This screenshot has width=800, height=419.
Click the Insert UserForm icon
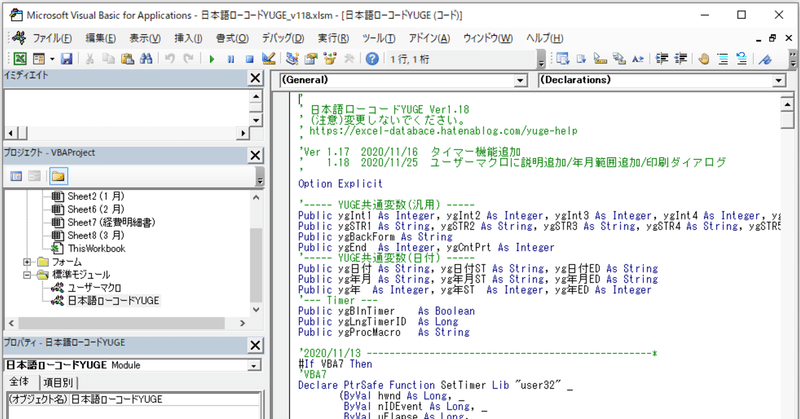point(39,59)
